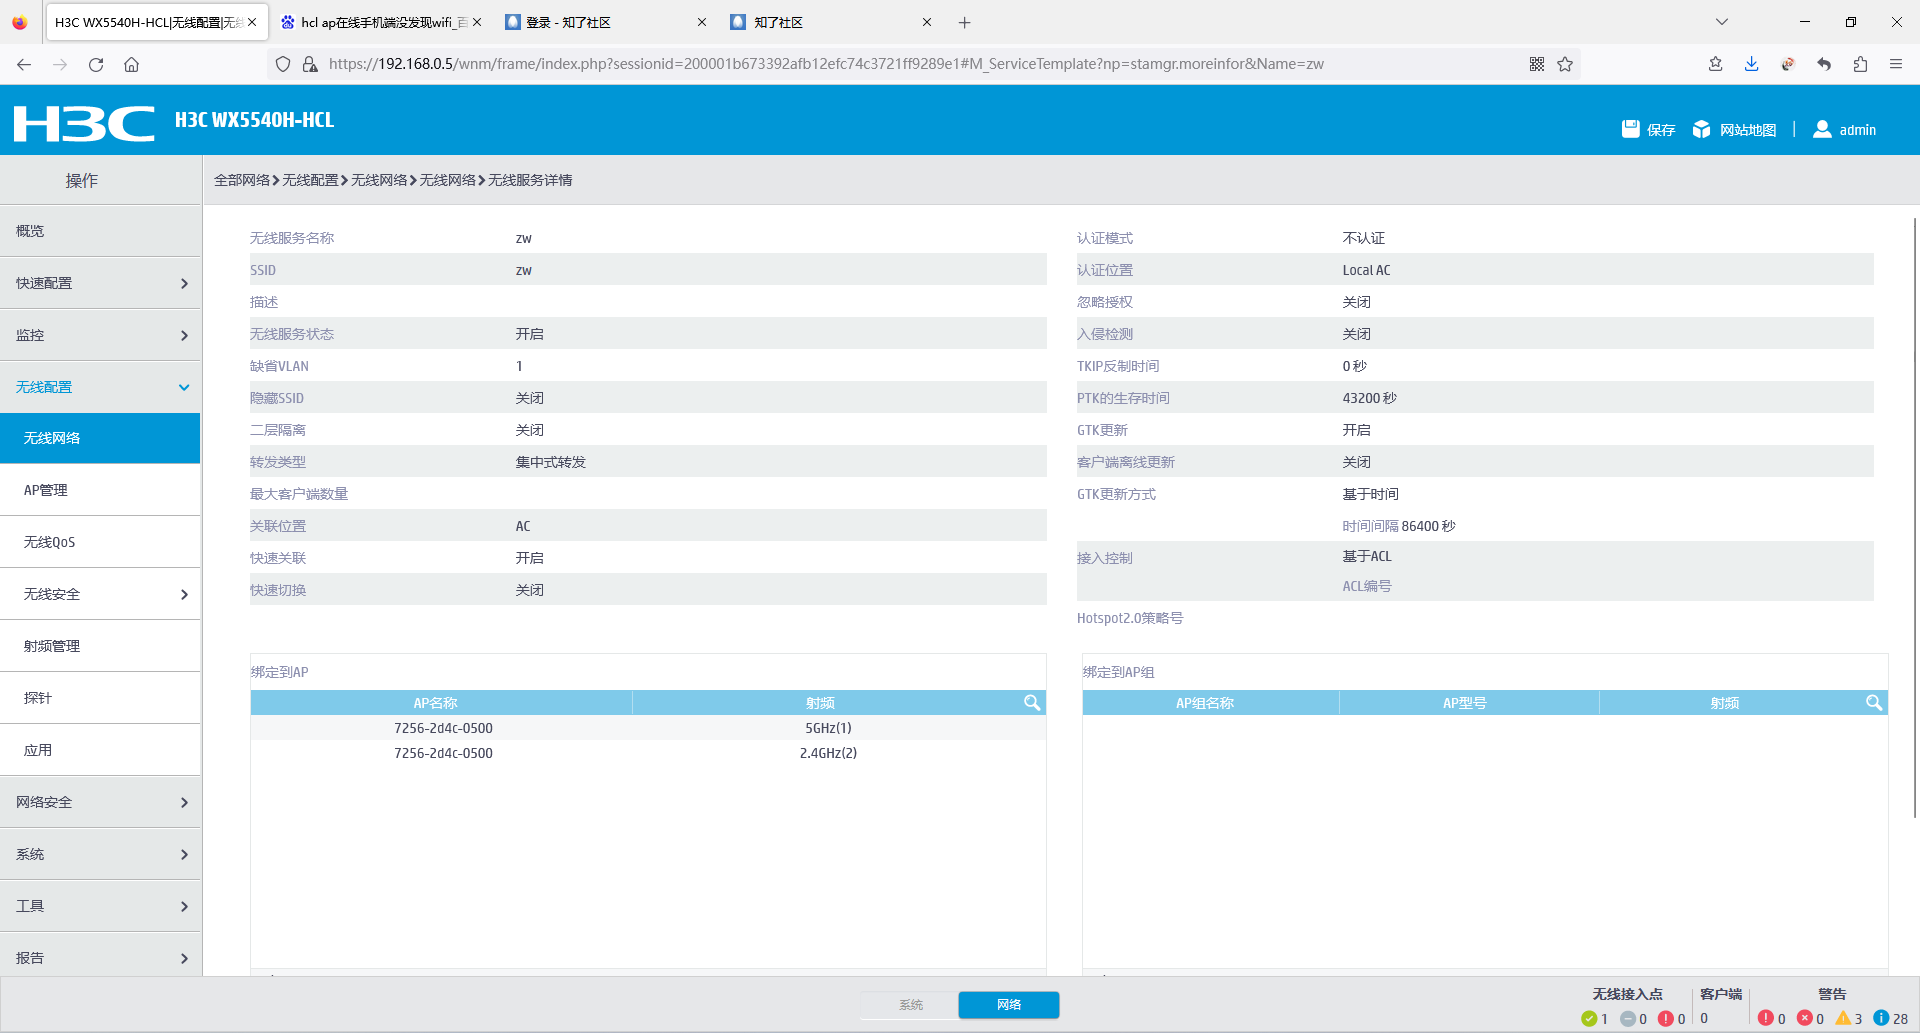The height and width of the screenshot is (1033, 1920).
Task: Go back with the browser back arrow
Action: click(24, 64)
